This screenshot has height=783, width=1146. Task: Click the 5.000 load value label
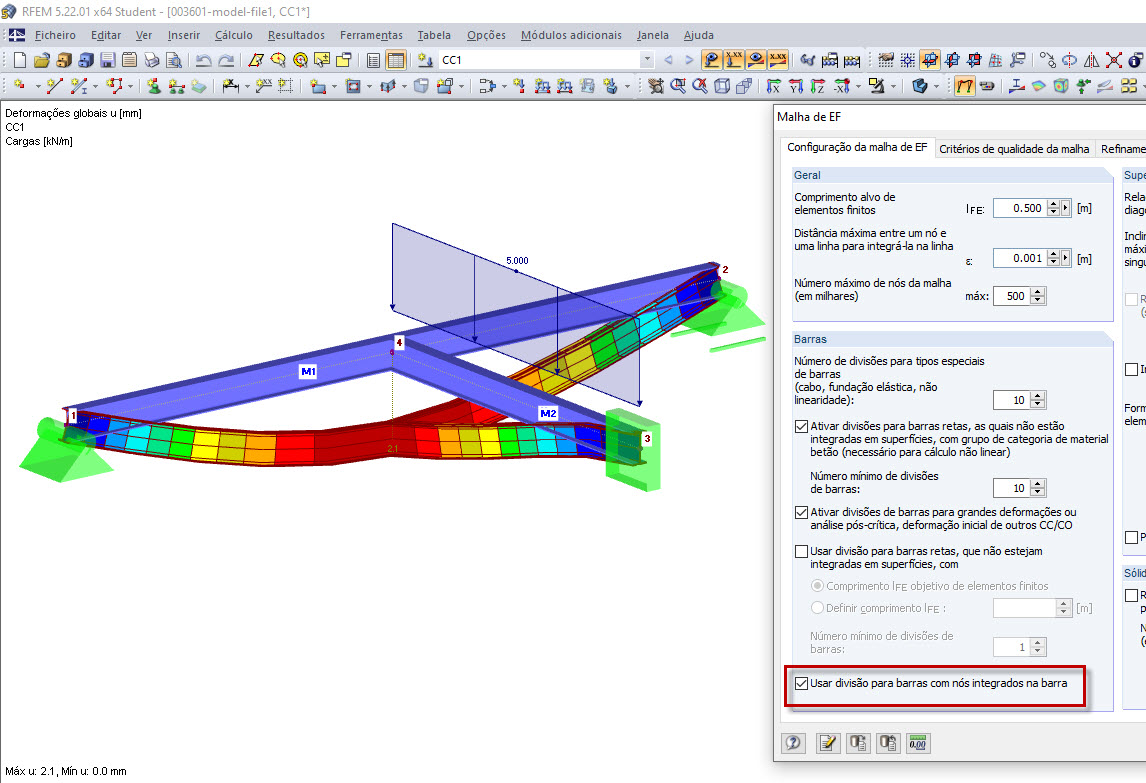[517, 261]
